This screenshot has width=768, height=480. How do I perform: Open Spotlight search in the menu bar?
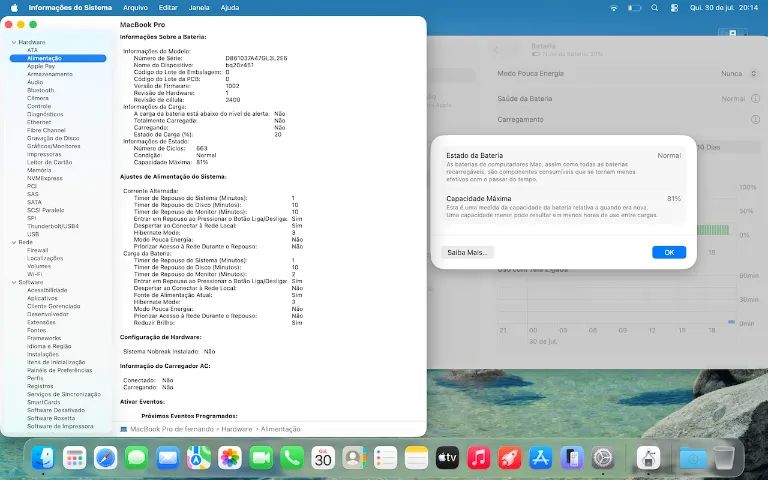tap(655, 8)
